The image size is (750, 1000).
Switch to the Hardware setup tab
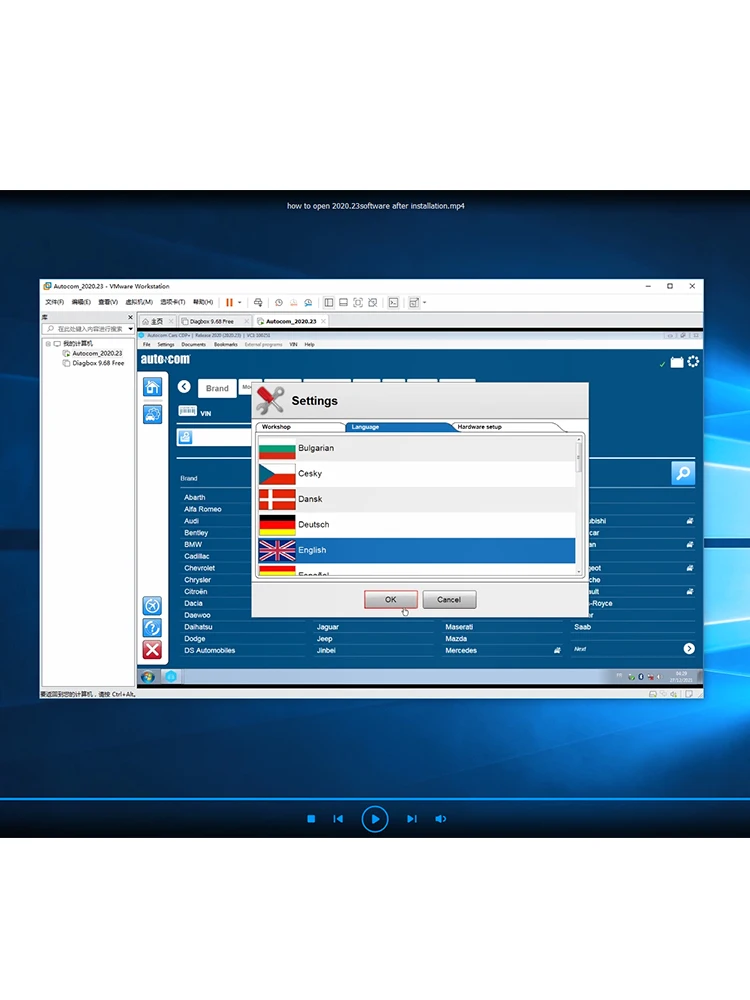[x=504, y=427]
